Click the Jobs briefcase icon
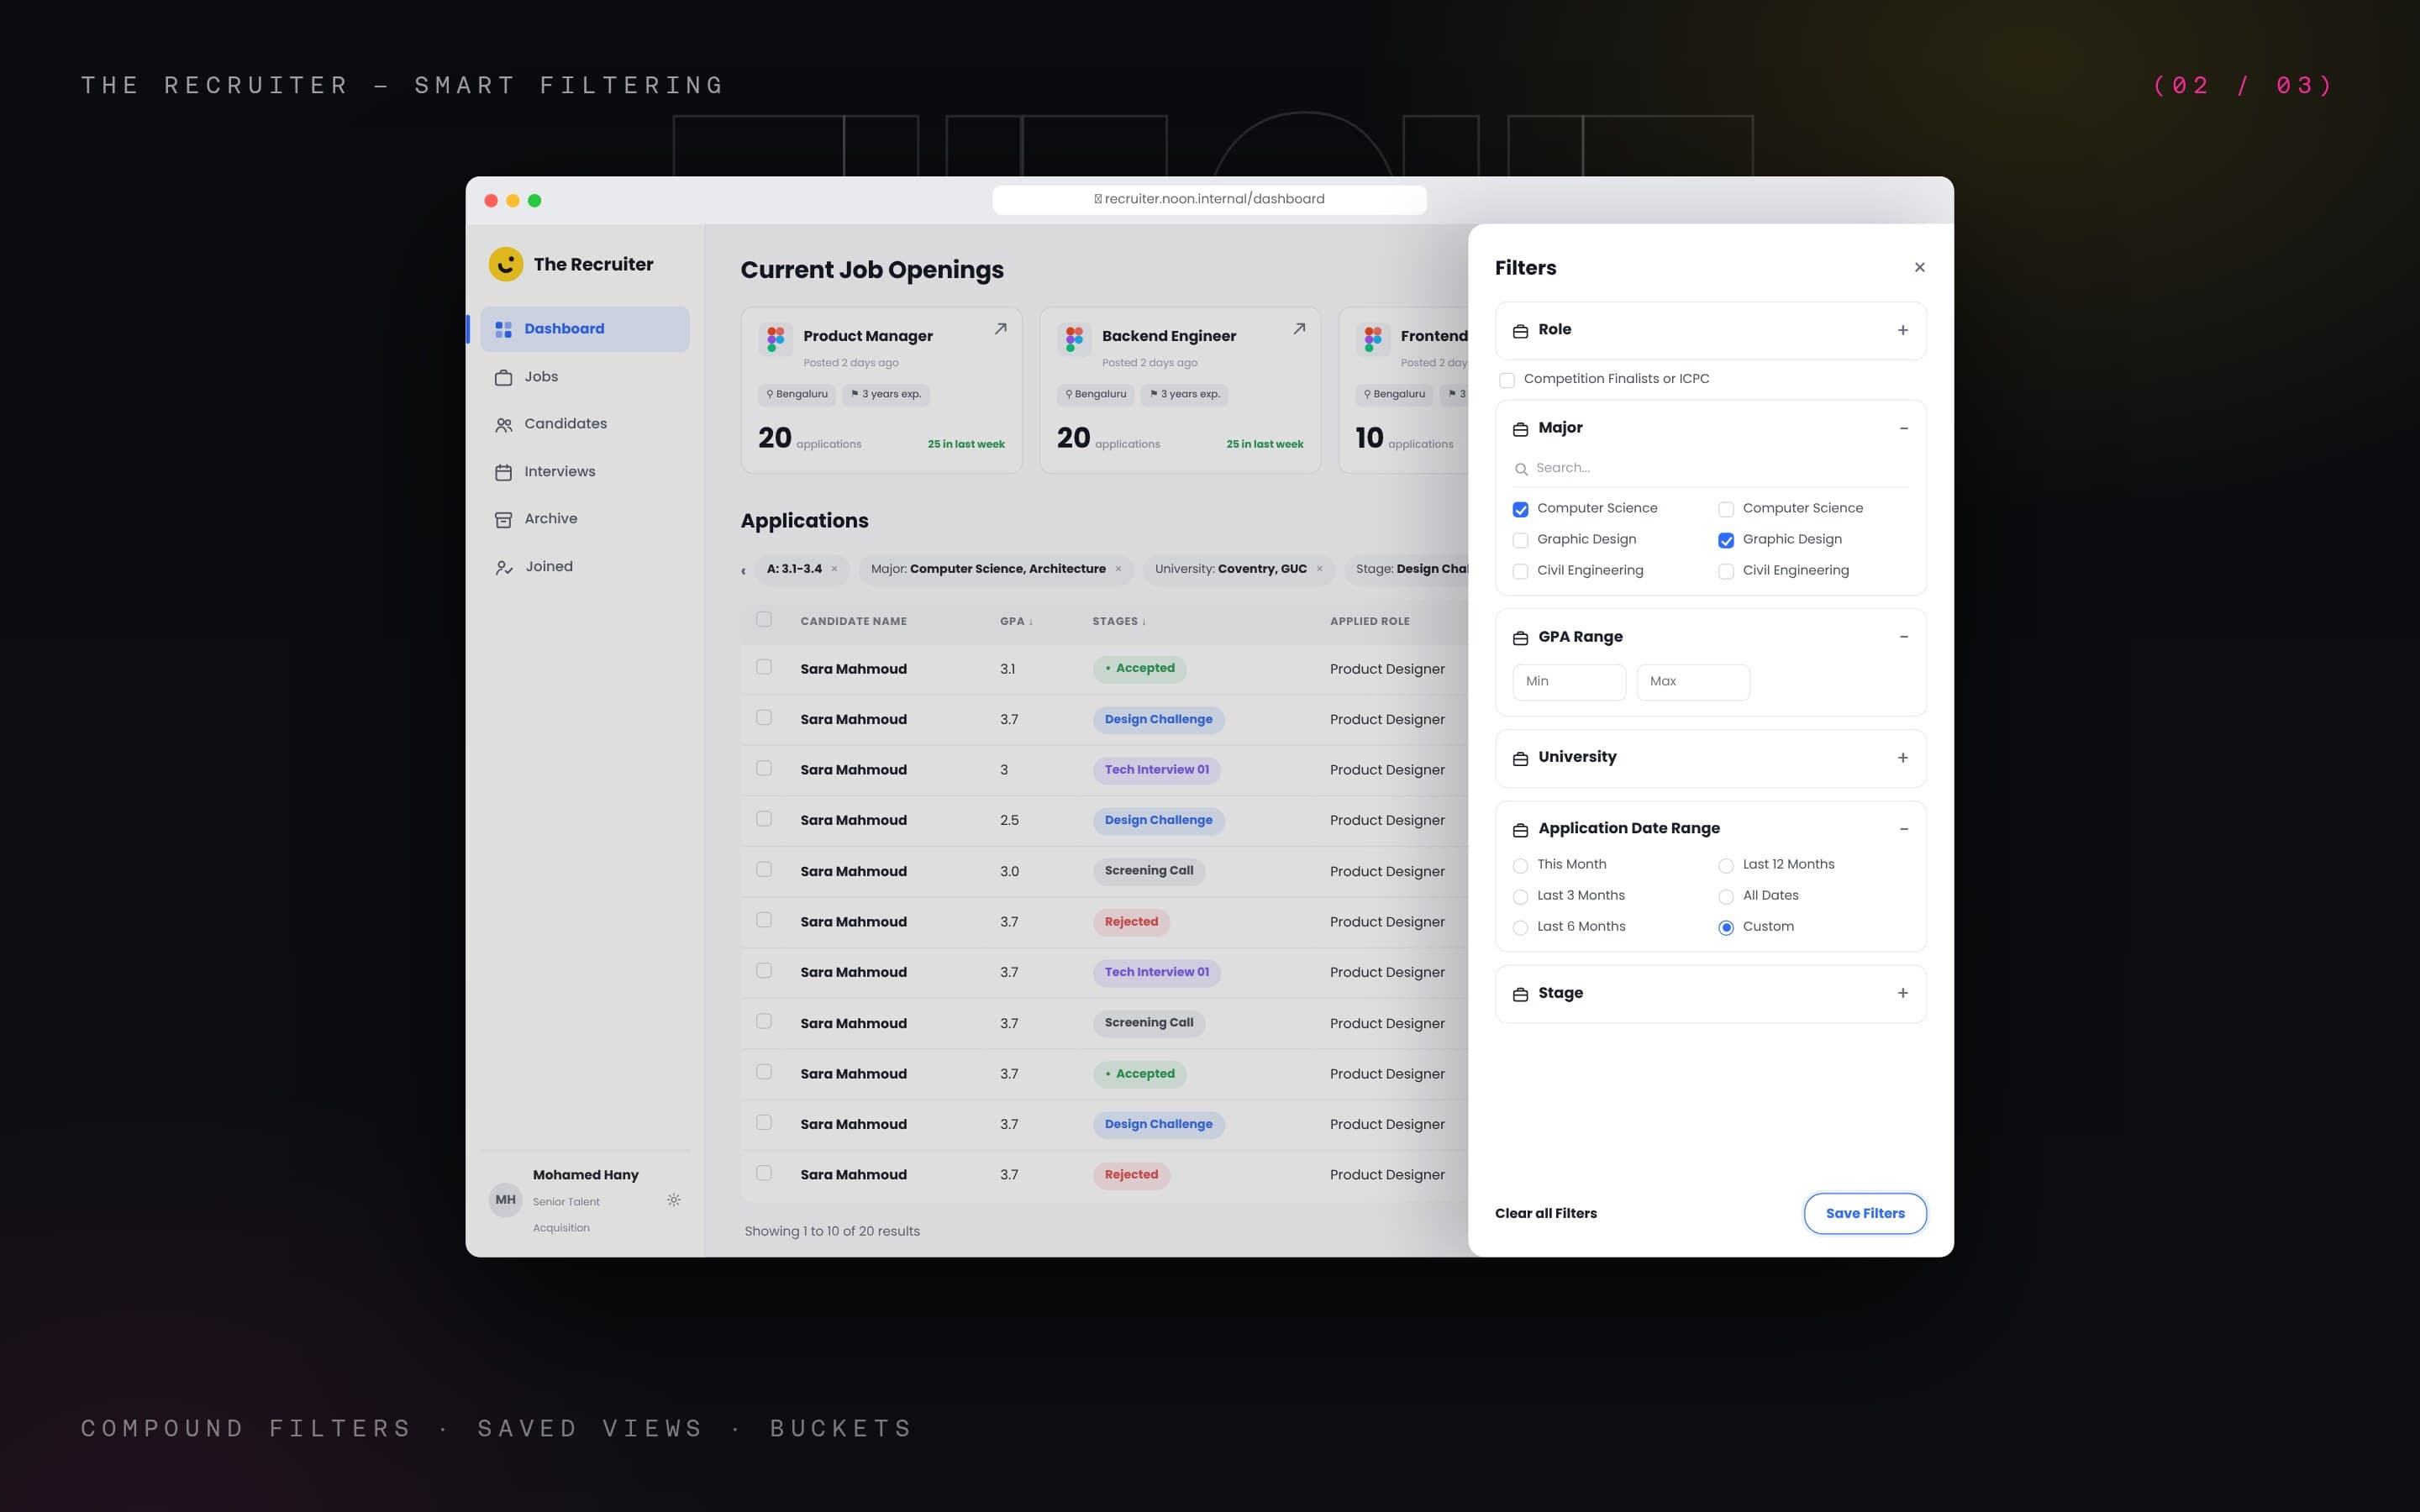Image resolution: width=2420 pixels, height=1512 pixels. point(503,377)
